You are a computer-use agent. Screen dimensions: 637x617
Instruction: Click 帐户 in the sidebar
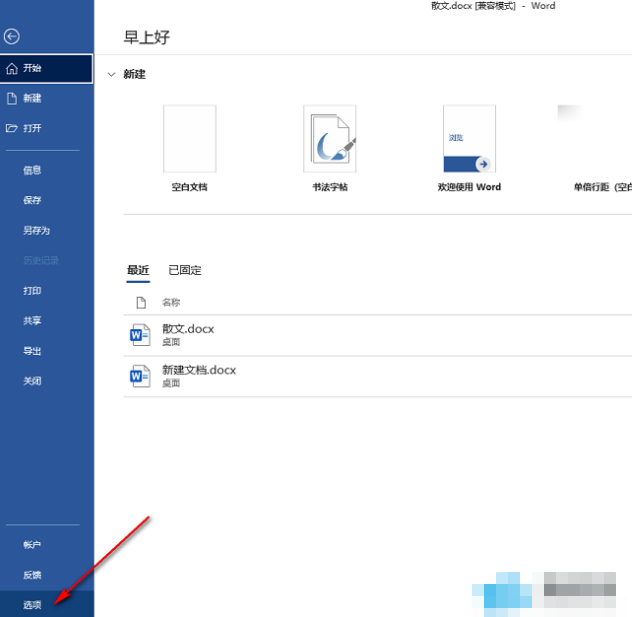tap(32, 545)
